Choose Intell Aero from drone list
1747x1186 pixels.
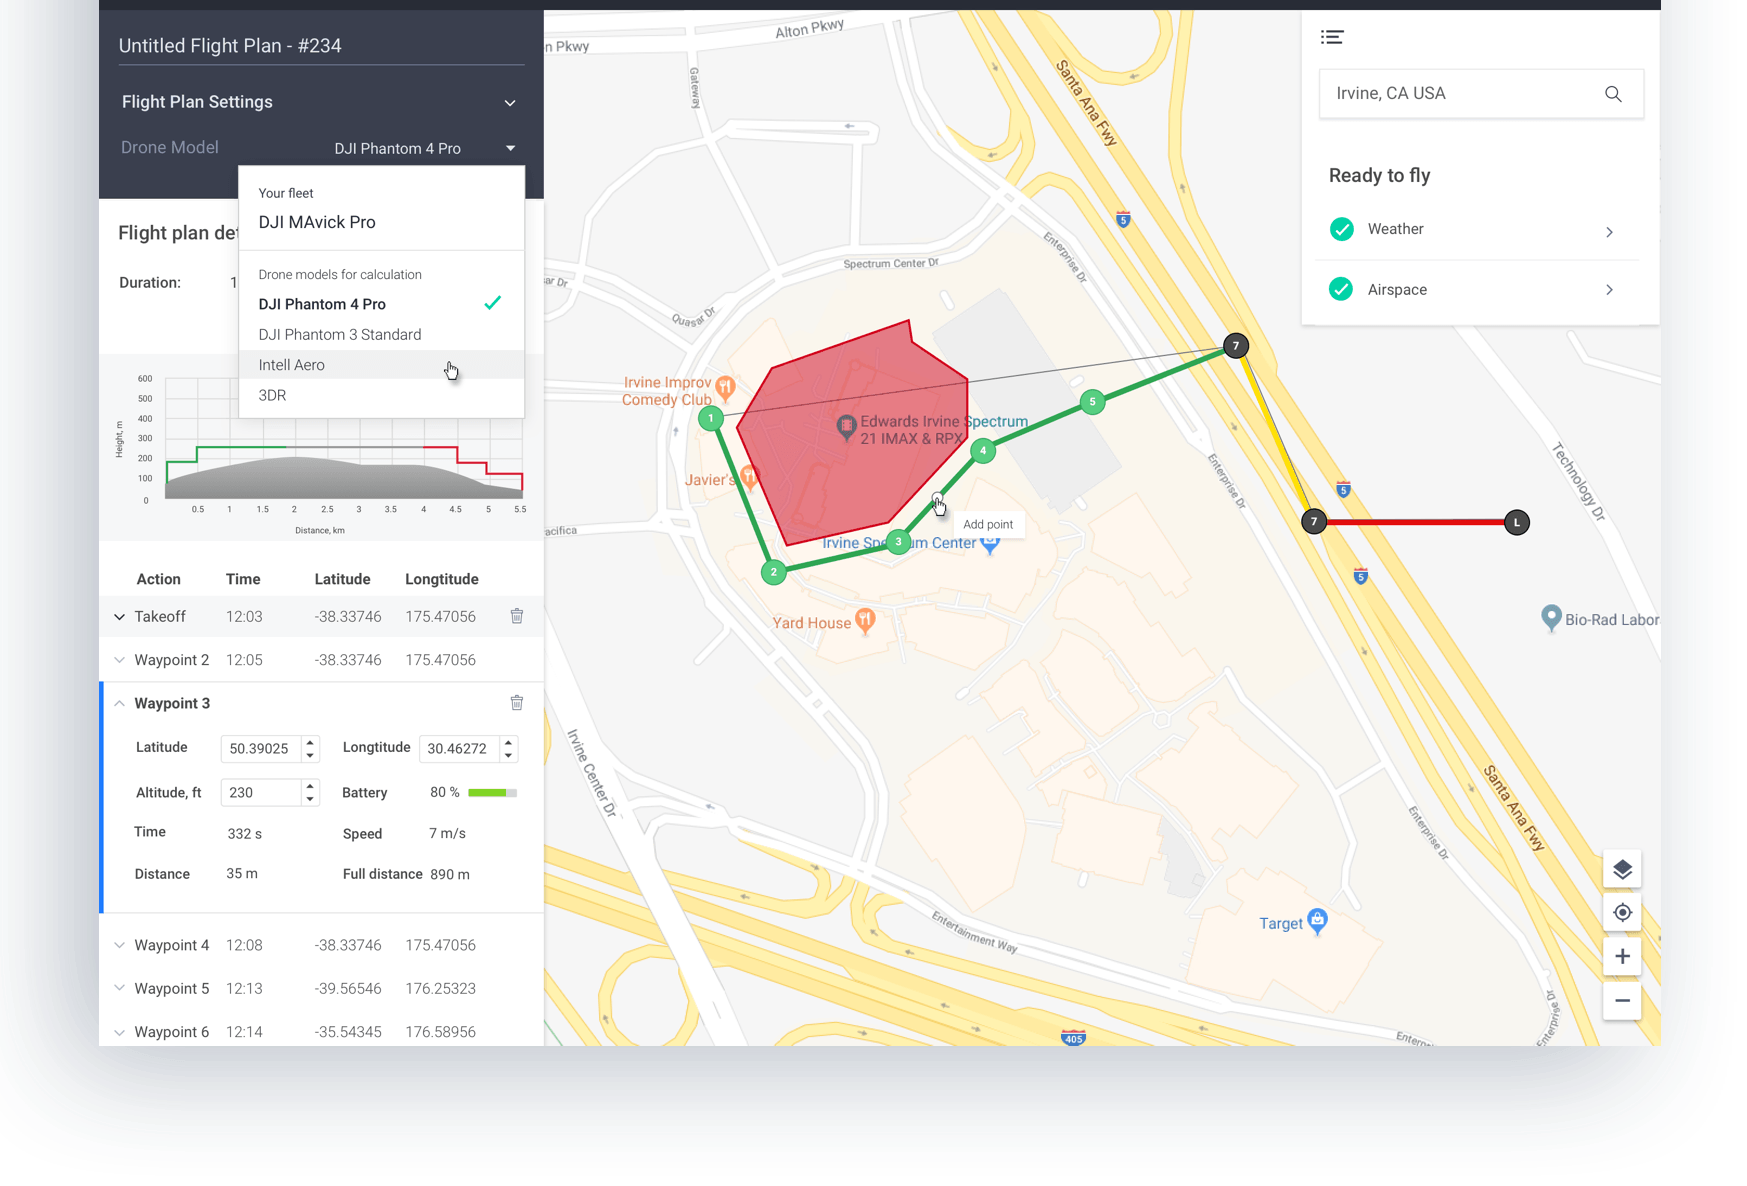click(292, 365)
